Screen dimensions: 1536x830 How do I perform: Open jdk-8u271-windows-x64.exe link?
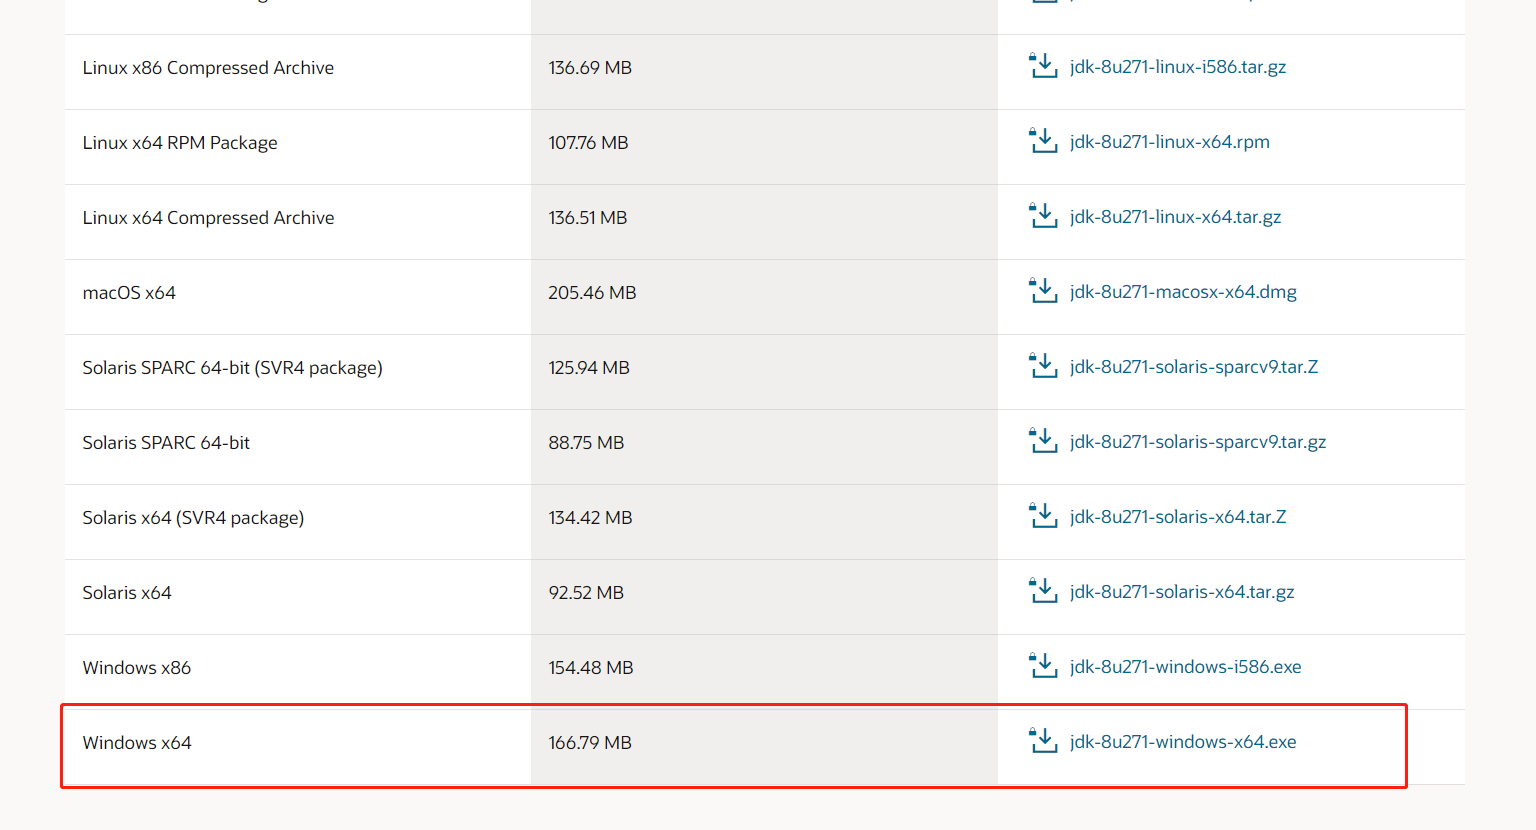click(1183, 742)
